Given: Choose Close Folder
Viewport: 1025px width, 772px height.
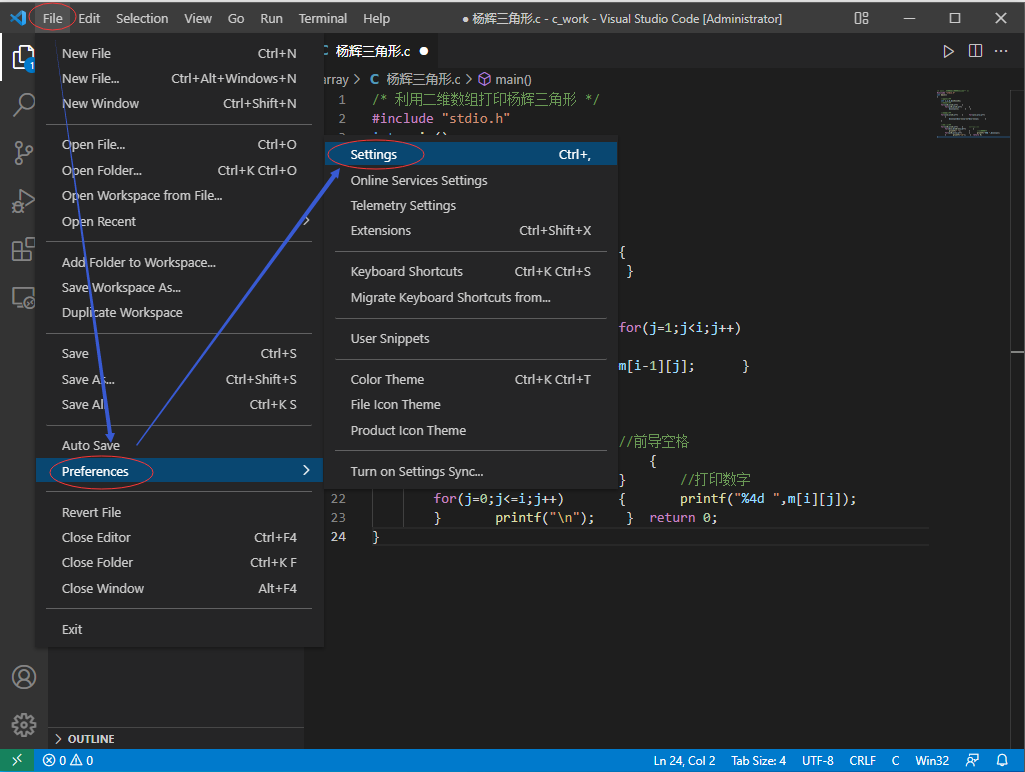Looking at the screenshot, I should tap(179, 562).
